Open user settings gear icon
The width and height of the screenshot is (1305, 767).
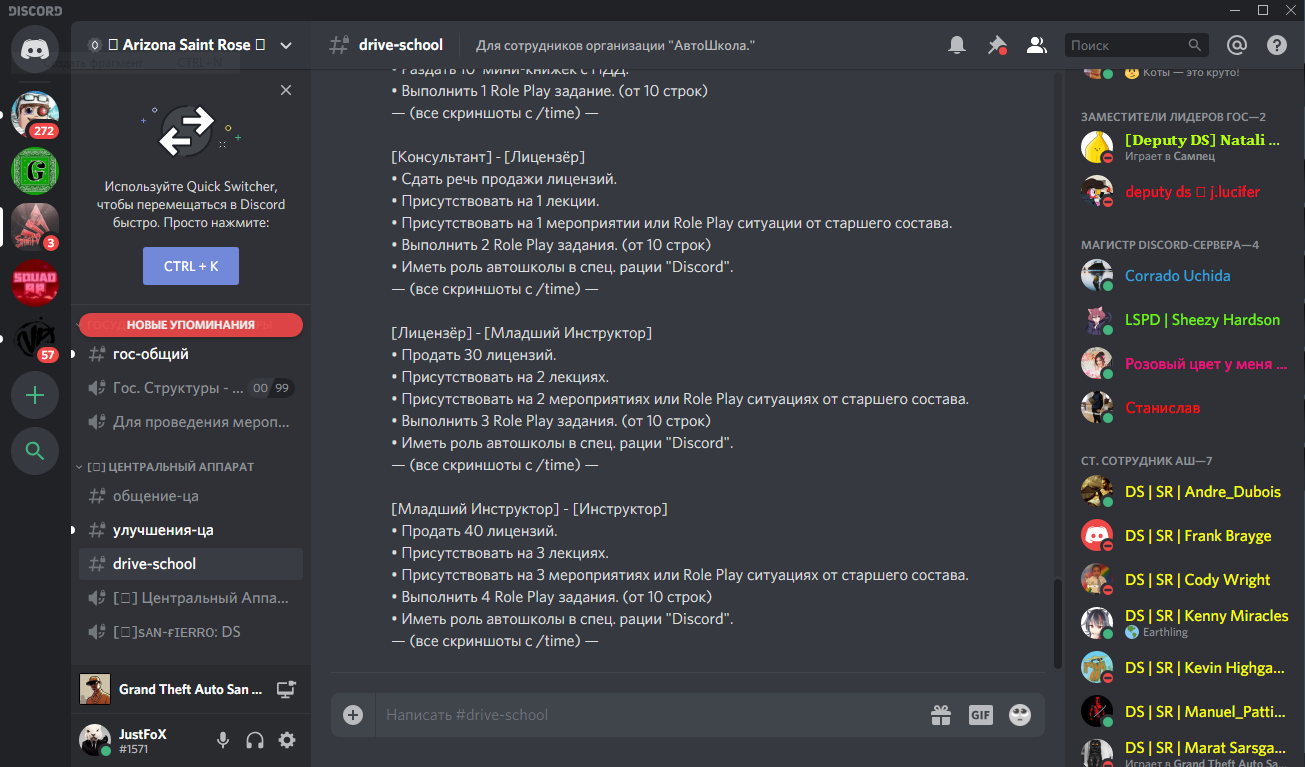[x=287, y=740]
